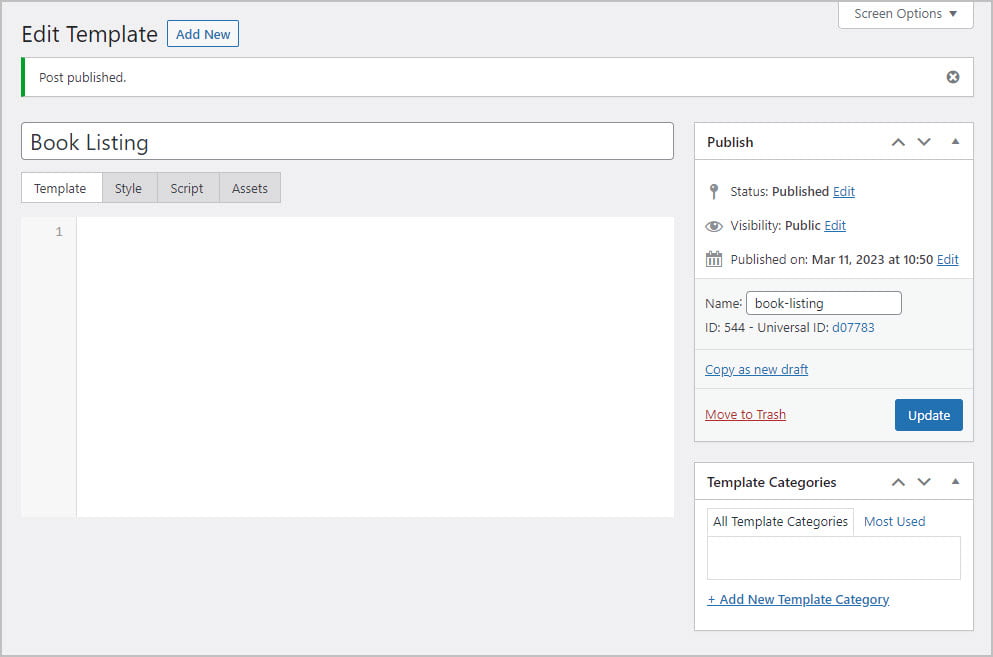993x657 pixels.
Task: Collapse the Template Categories panel
Action: tap(955, 482)
